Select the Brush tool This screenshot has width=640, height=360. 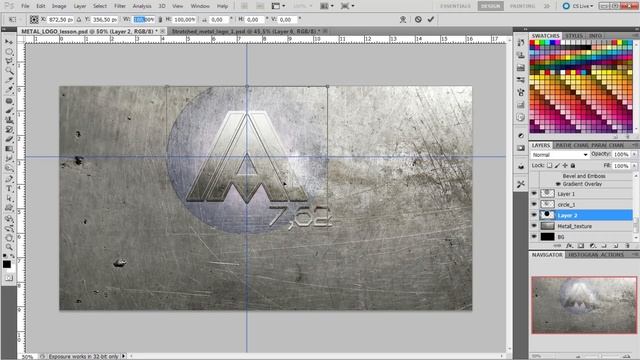9,111
